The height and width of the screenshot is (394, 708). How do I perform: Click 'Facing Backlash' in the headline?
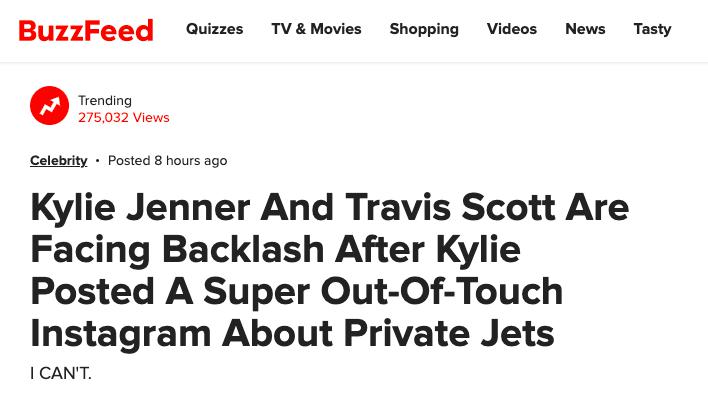(177, 250)
